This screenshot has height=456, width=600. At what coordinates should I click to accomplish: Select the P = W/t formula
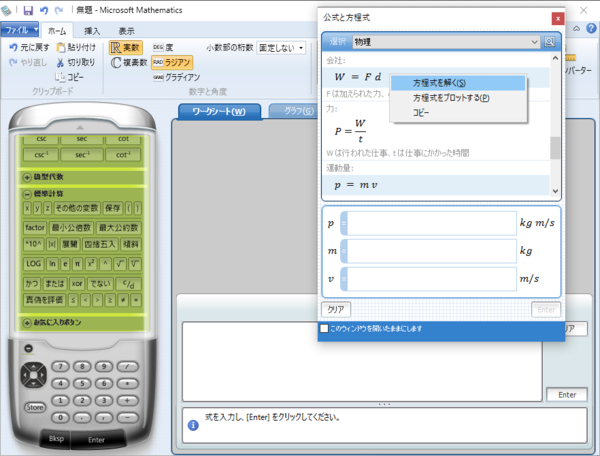tap(351, 131)
